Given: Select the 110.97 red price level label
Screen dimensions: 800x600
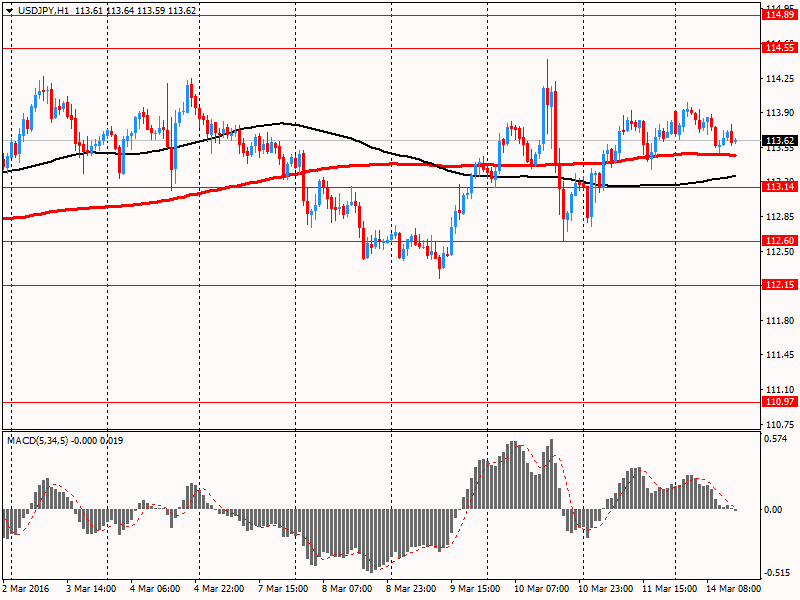Looking at the screenshot, I should pos(780,402).
